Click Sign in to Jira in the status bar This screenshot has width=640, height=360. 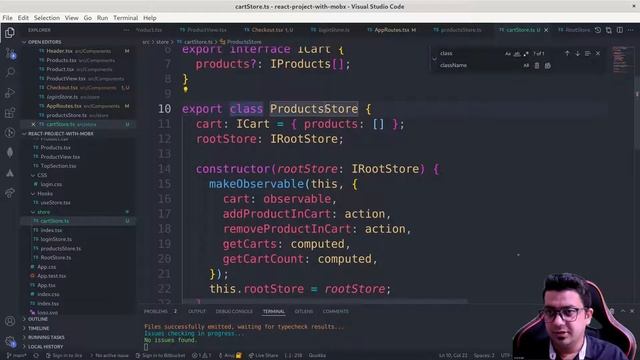coord(64,356)
